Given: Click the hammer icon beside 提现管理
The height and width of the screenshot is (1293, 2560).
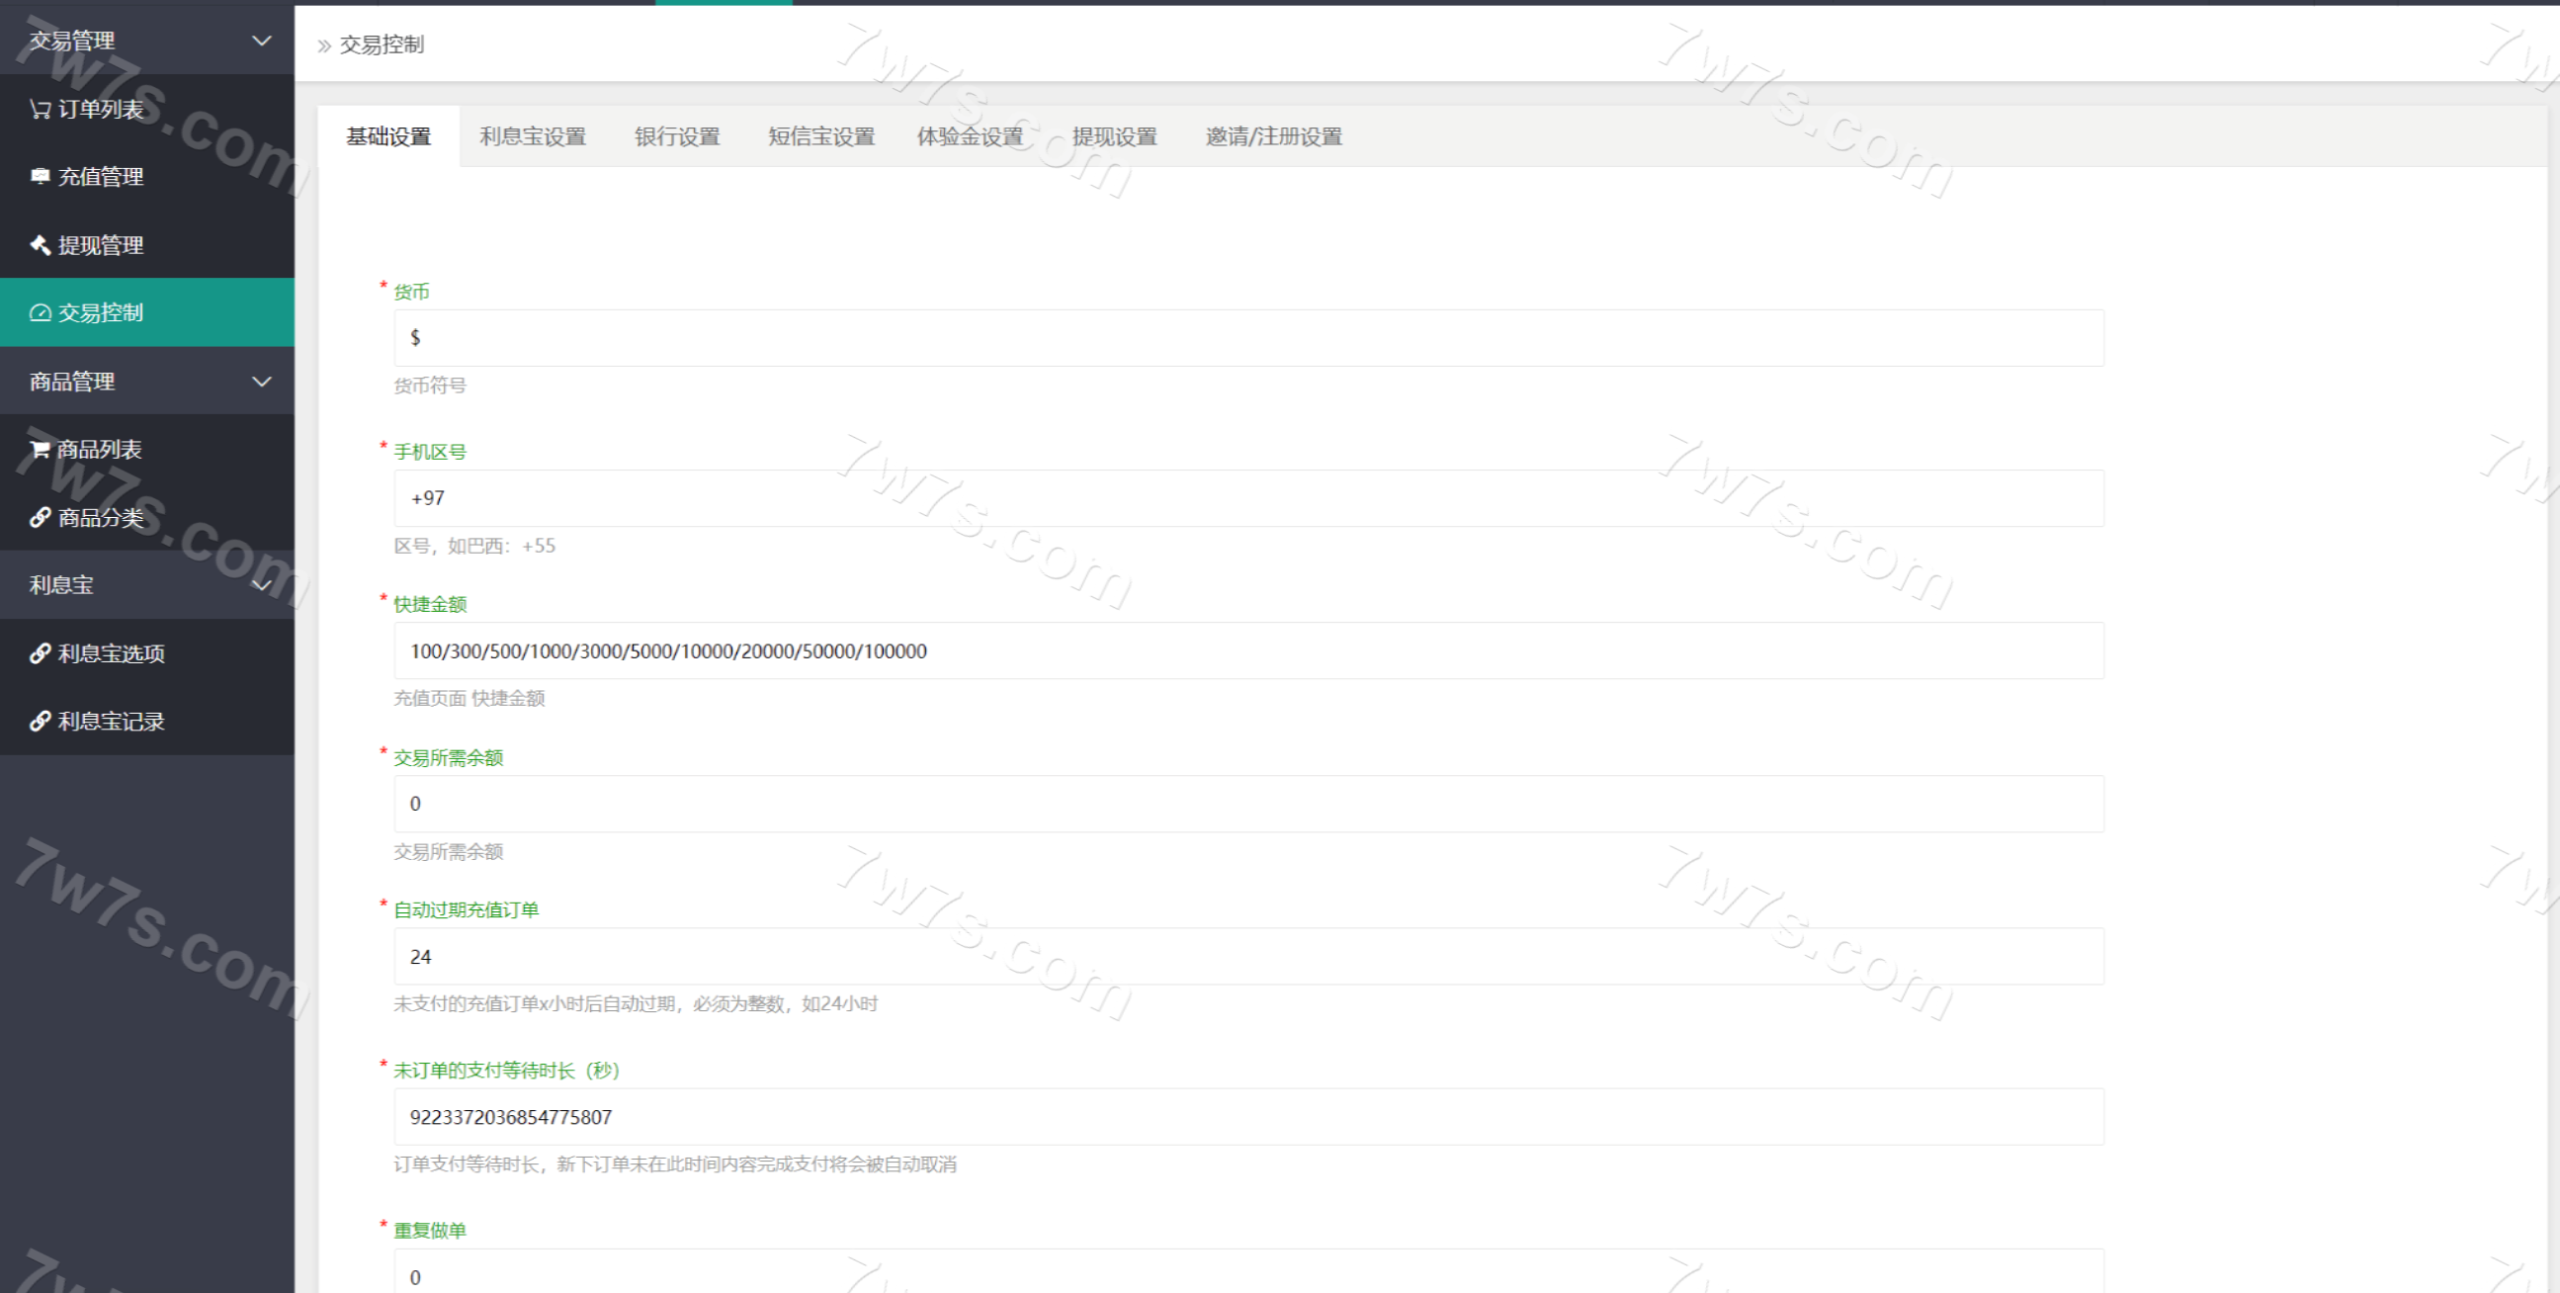Looking at the screenshot, I should click(x=40, y=245).
